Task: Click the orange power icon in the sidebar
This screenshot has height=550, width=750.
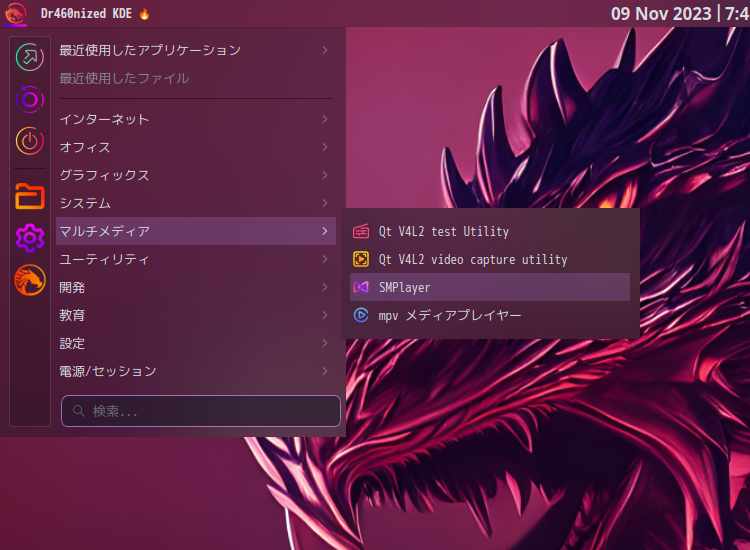Action: tap(30, 141)
